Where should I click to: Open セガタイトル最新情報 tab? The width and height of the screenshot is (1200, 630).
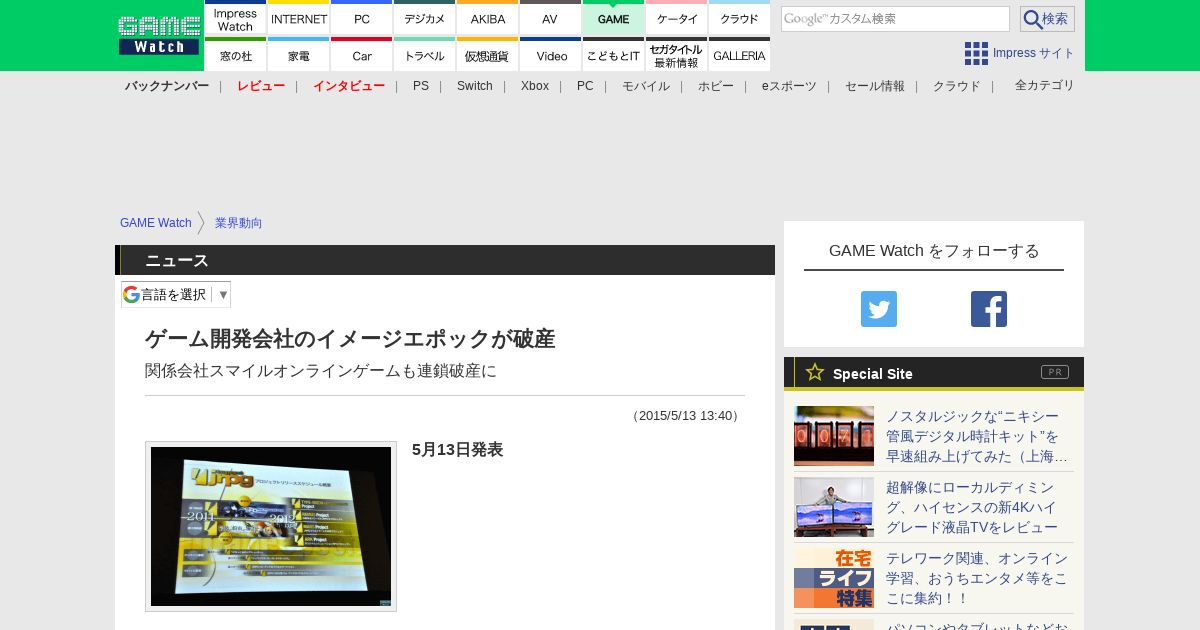(x=677, y=55)
